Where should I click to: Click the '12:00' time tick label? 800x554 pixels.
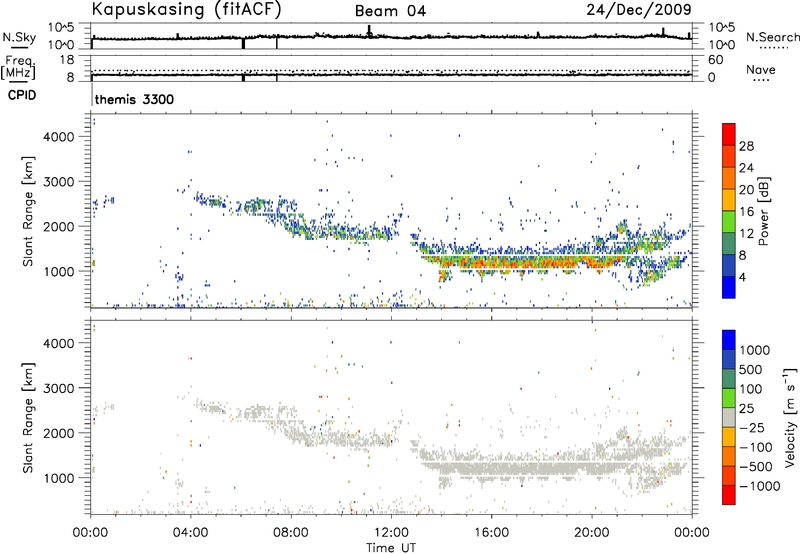pyautogui.click(x=391, y=533)
